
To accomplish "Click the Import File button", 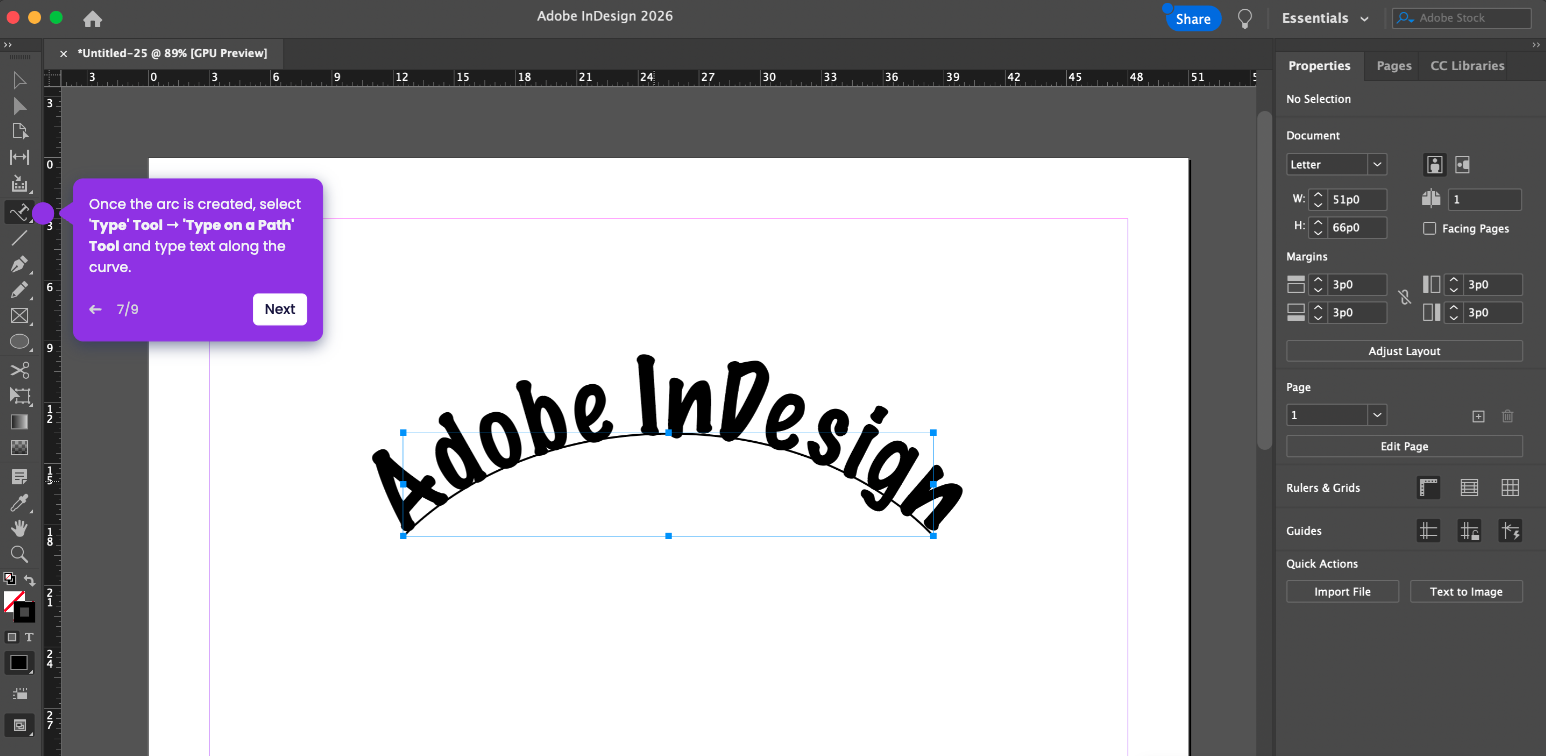I will pyautogui.click(x=1342, y=592).
